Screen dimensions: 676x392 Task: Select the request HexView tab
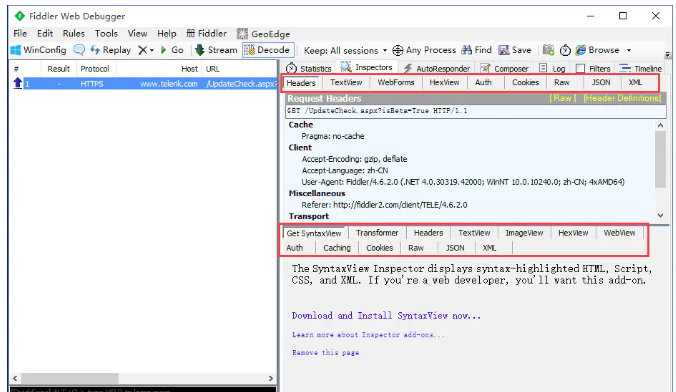[x=444, y=82]
